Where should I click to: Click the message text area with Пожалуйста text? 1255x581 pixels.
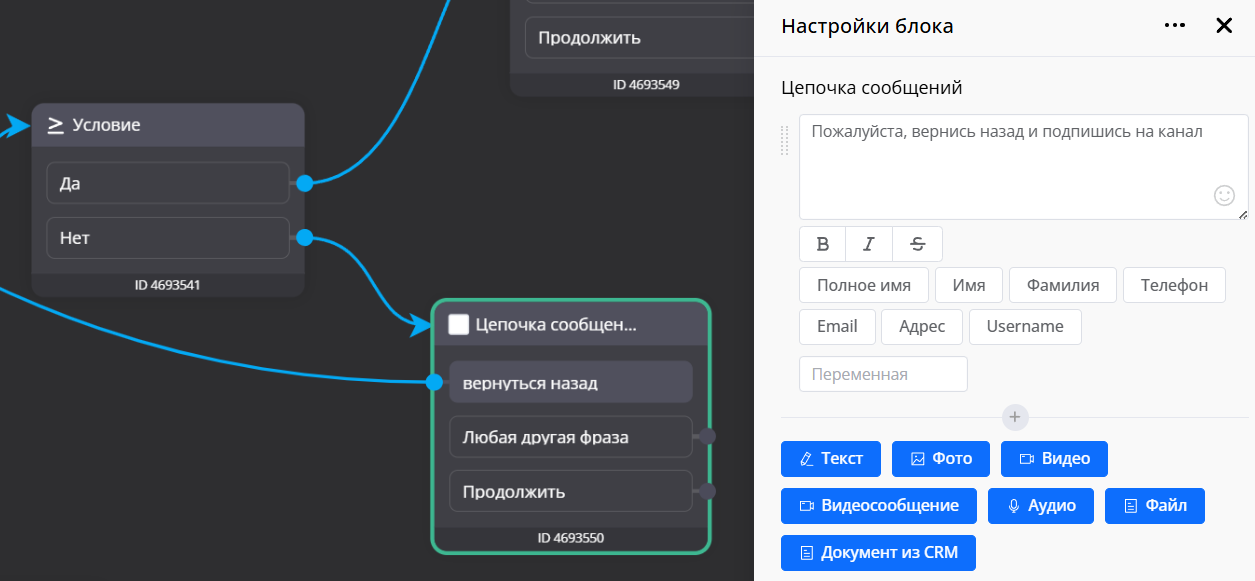1024,167
